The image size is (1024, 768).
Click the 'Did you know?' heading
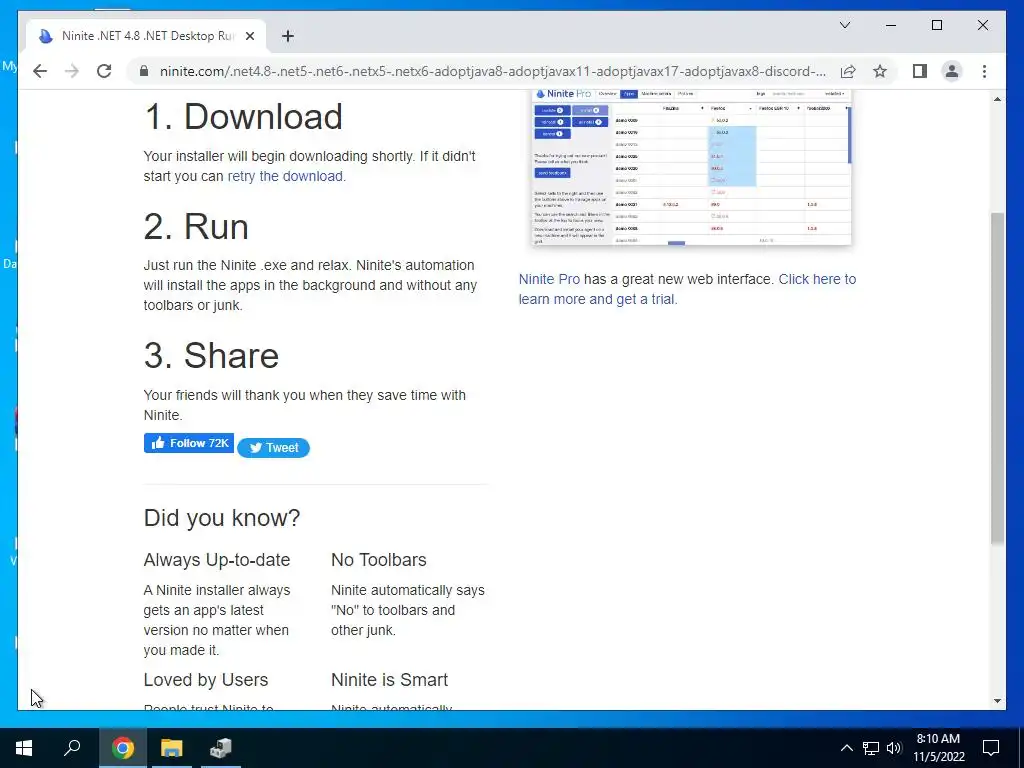point(221,518)
